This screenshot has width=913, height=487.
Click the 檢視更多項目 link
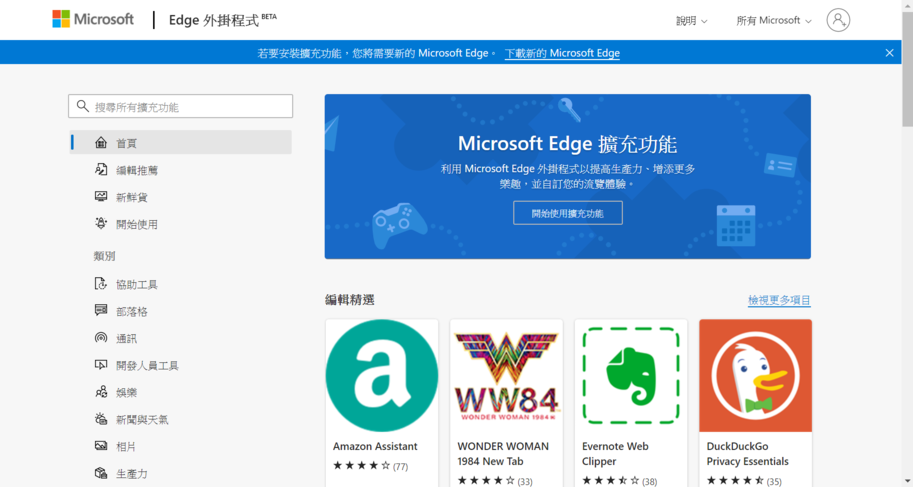click(x=779, y=300)
